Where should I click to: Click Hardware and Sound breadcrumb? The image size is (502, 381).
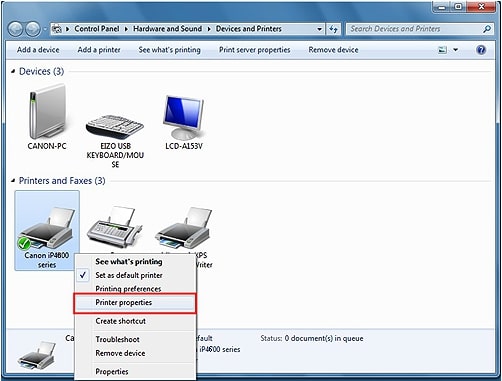[167, 29]
